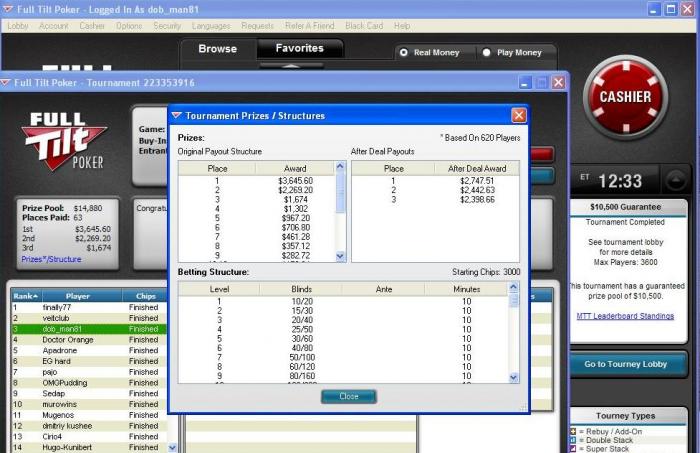The width and height of the screenshot is (700, 453).
Task: Close the Tournament 223353916 window
Action: pyautogui.click(x=558, y=83)
